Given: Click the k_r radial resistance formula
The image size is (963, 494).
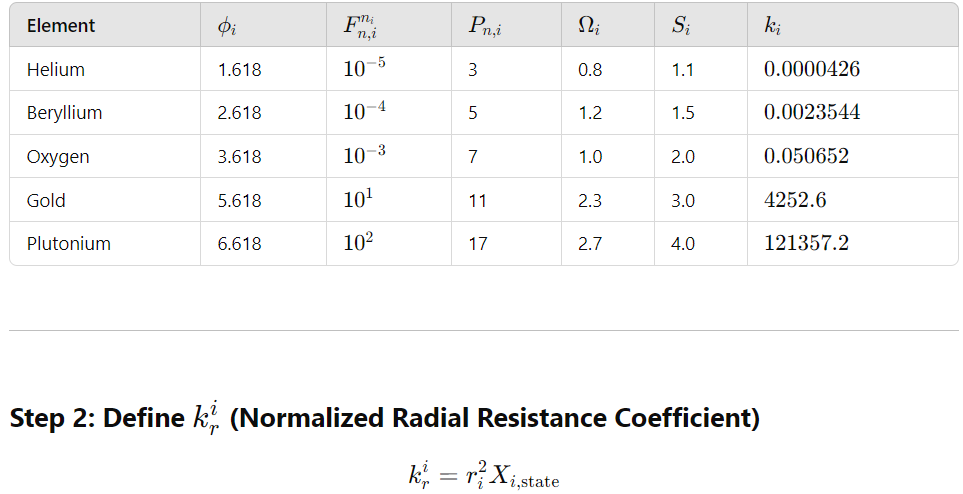Looking at the screenshot, I should click(x=484, y=476).
